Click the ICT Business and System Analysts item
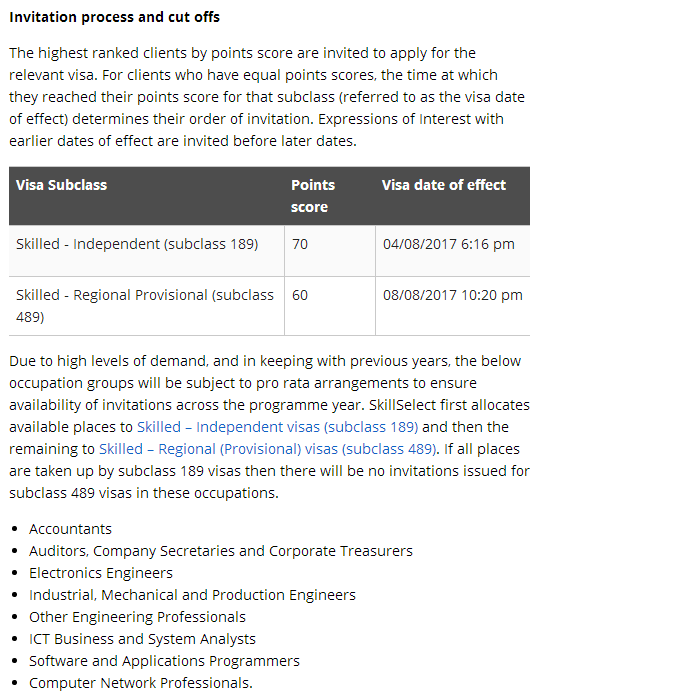Viewport: 700px width, 697px height. coord(142,639)
